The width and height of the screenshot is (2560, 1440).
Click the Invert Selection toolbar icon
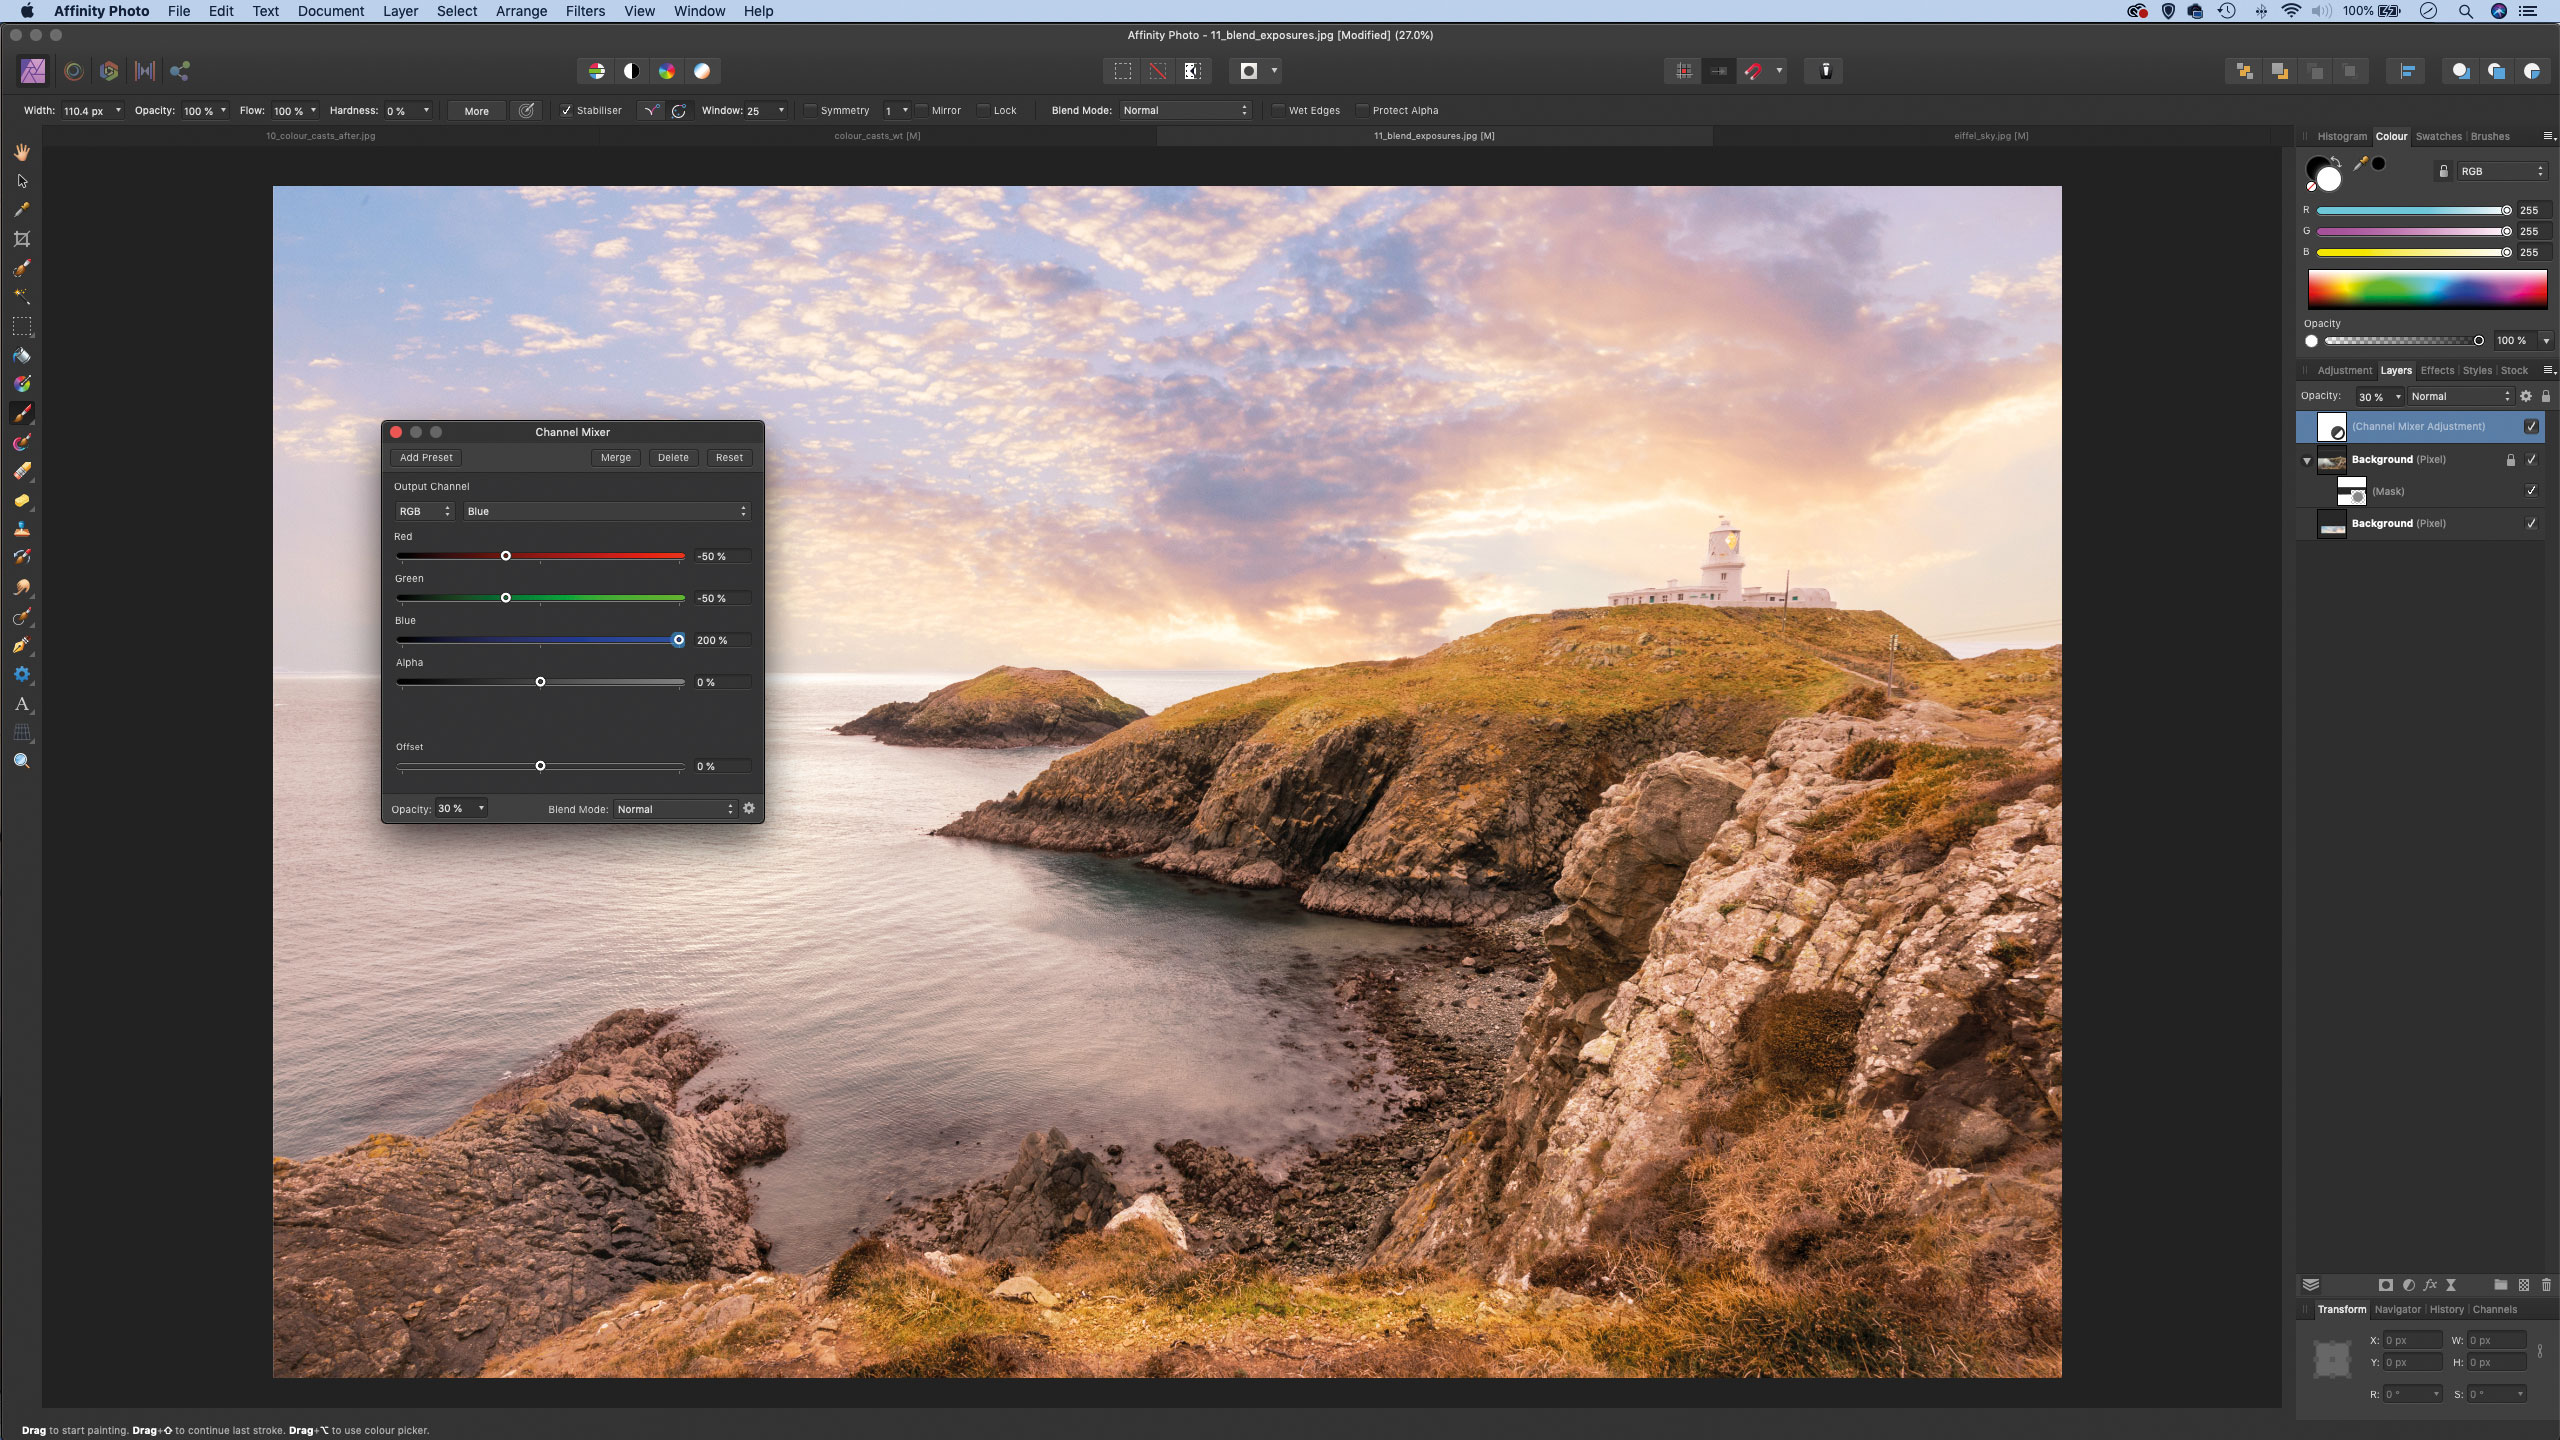[1192, 71]
